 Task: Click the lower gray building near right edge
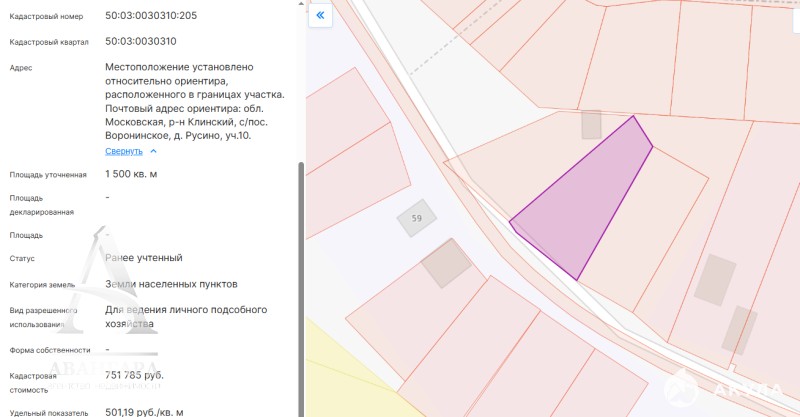click(x=740, y=330)
